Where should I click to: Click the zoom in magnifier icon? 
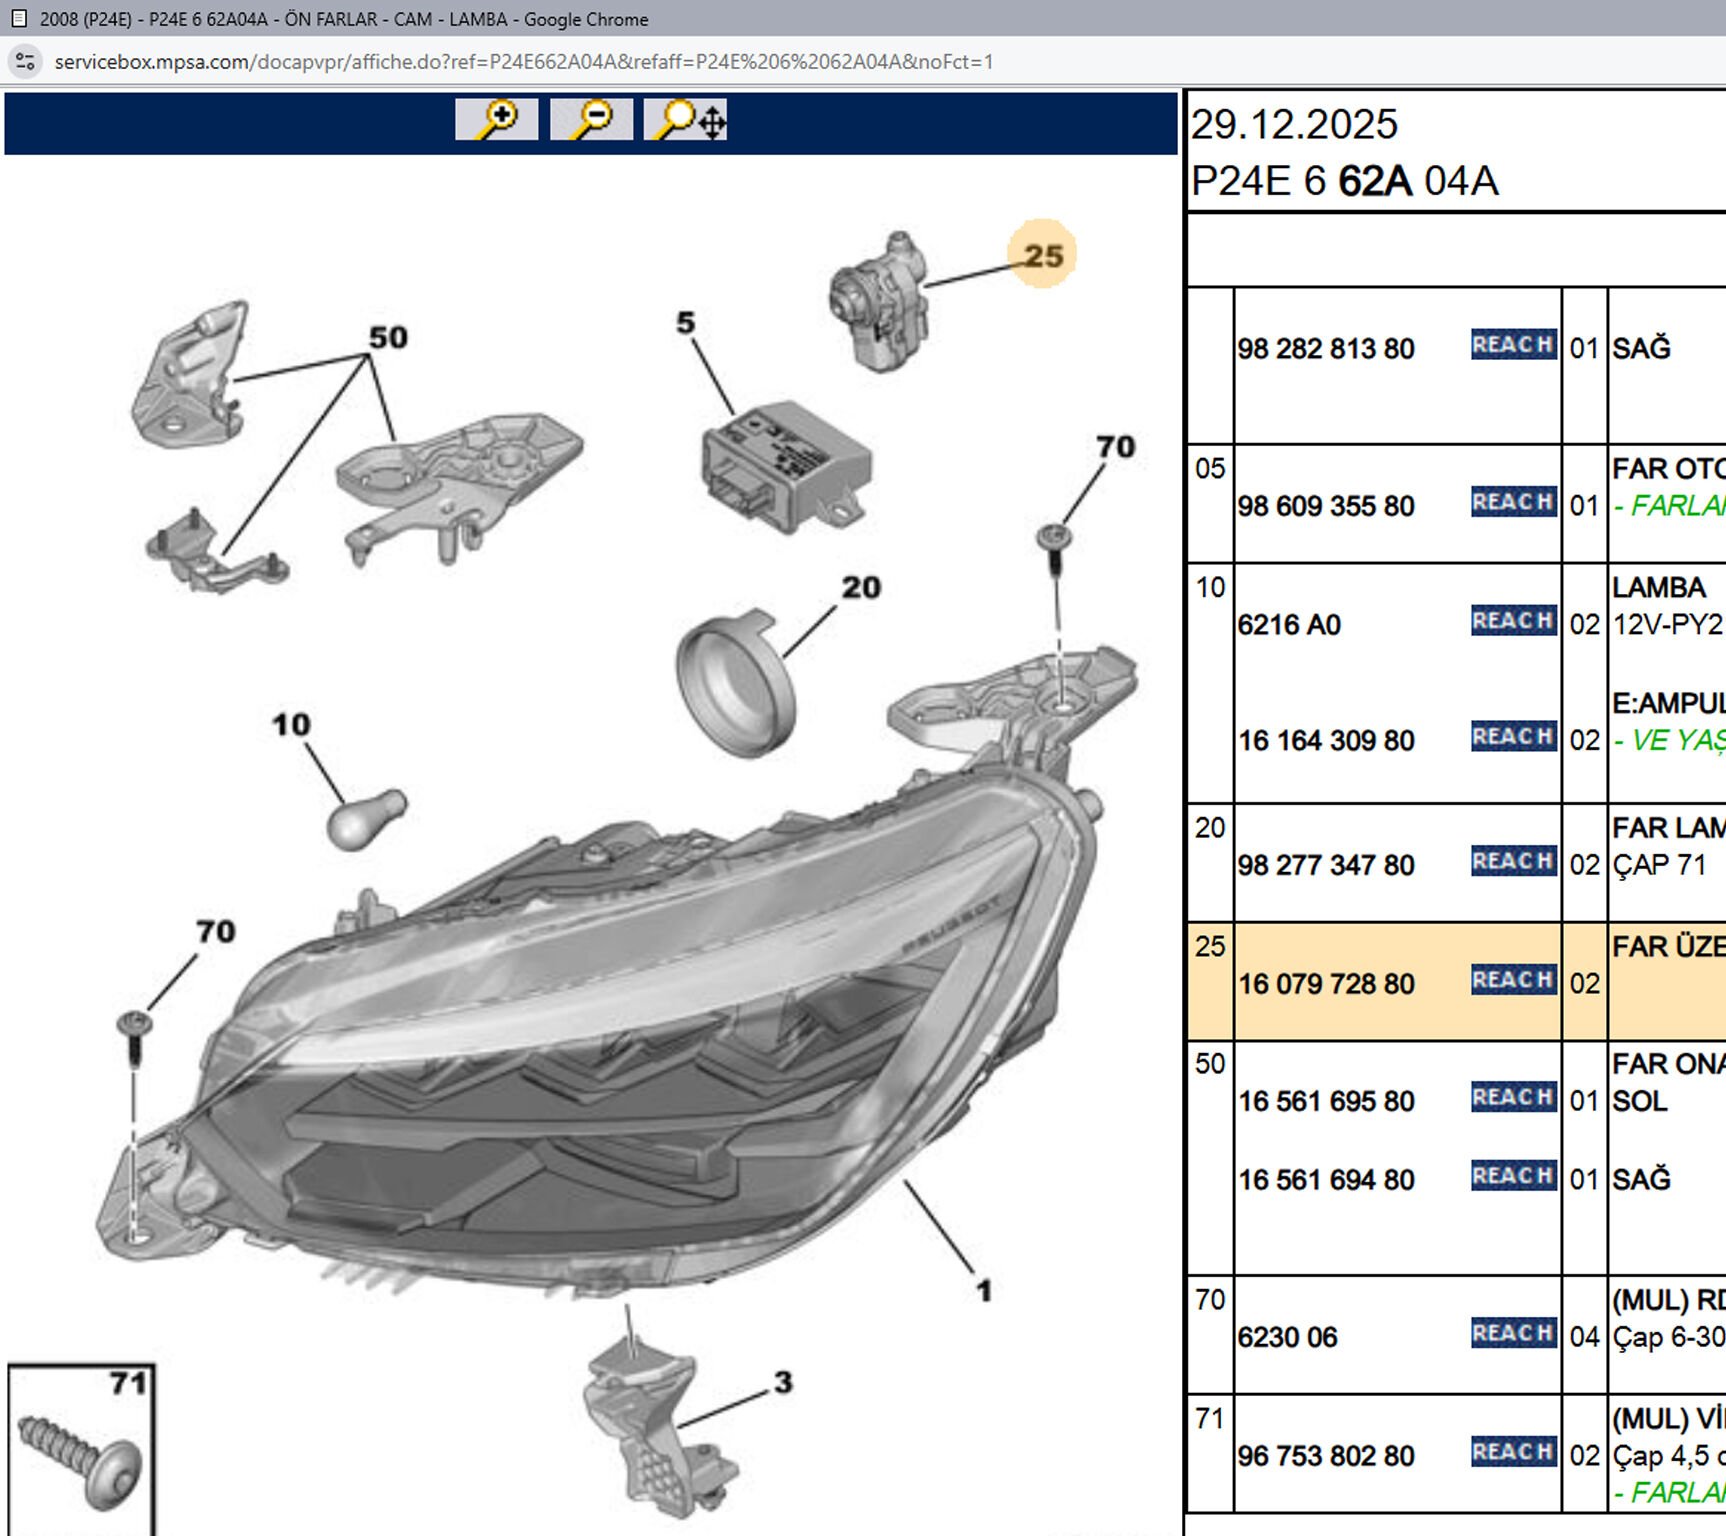pos(496,120)
